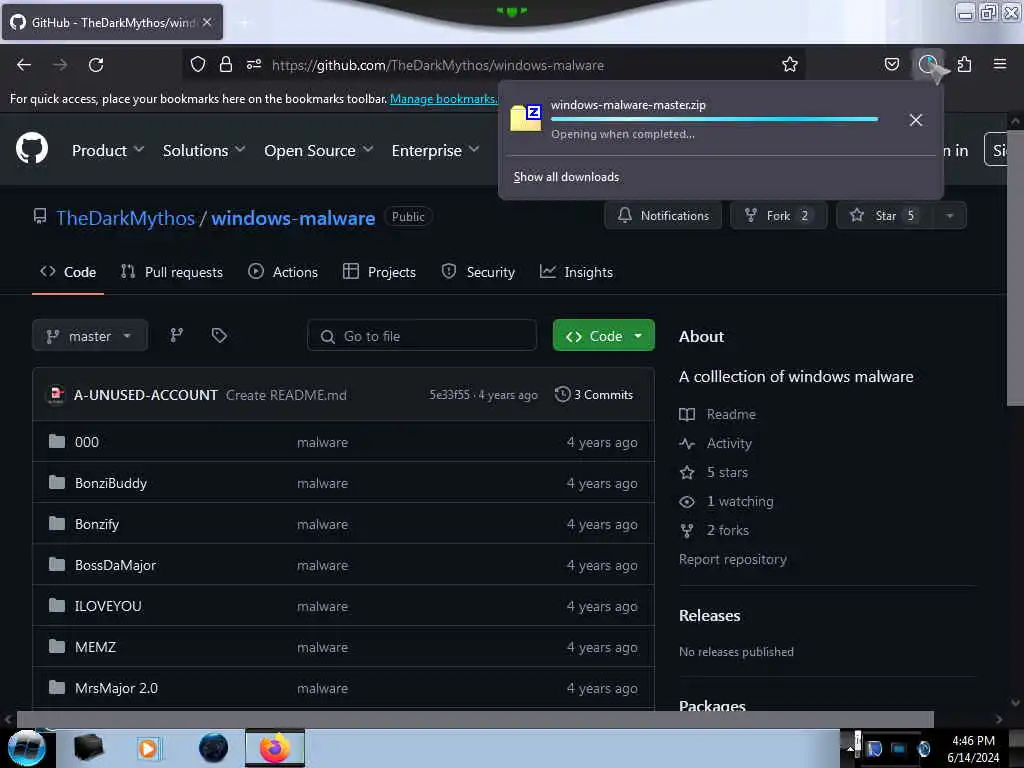
Task: Expand the Star lists dropdown arrow
Action: pos(950,216)
